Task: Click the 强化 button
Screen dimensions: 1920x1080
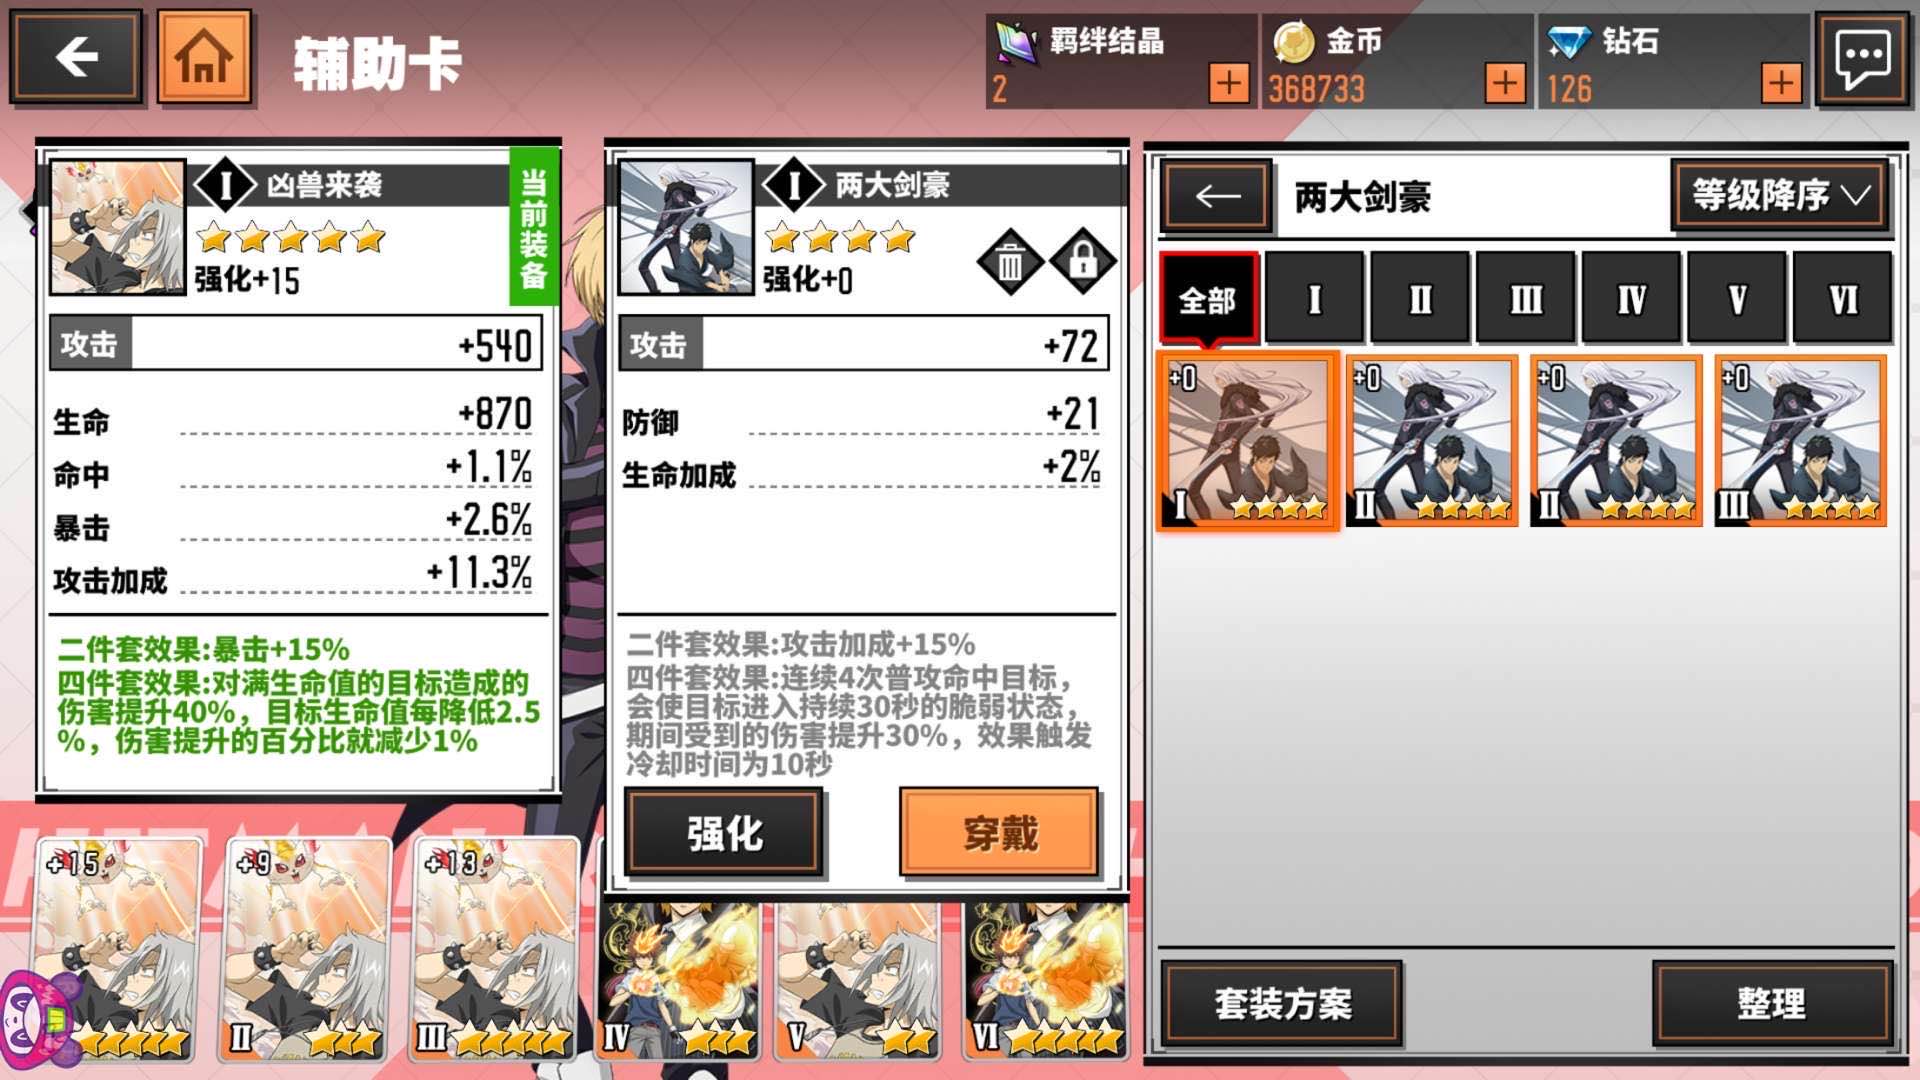Action: click(724, 832)
